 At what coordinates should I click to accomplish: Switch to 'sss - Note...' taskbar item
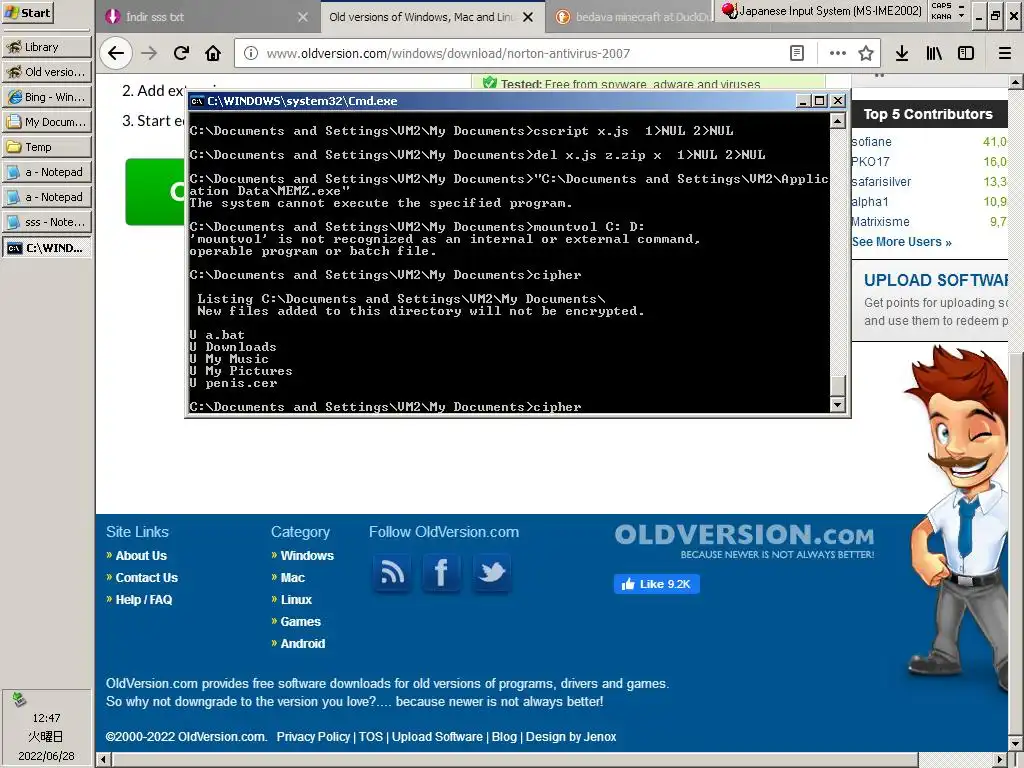(46, 222)
